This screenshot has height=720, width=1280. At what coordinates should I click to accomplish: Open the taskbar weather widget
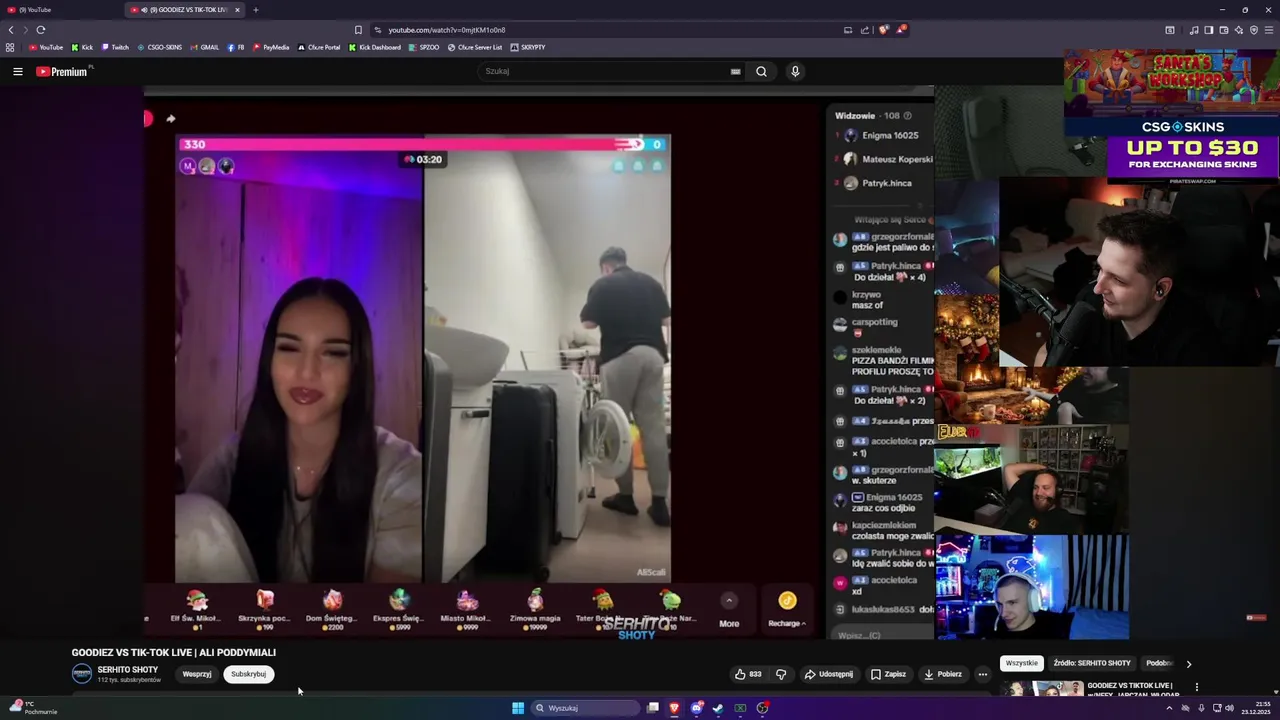33,708
